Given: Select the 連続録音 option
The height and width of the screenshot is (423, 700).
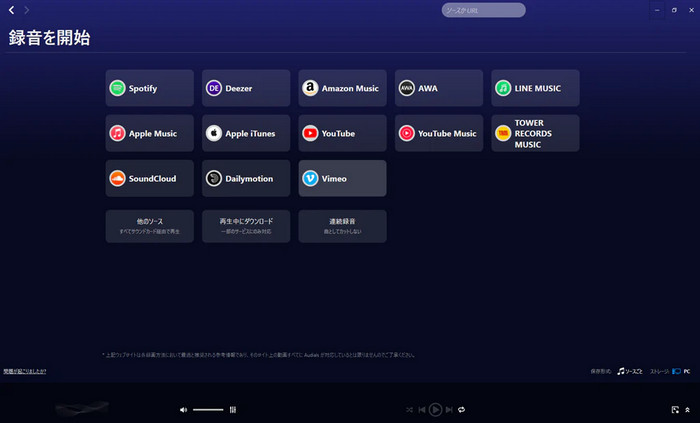Looking at the screenshot, I should (x=342, y=225).
